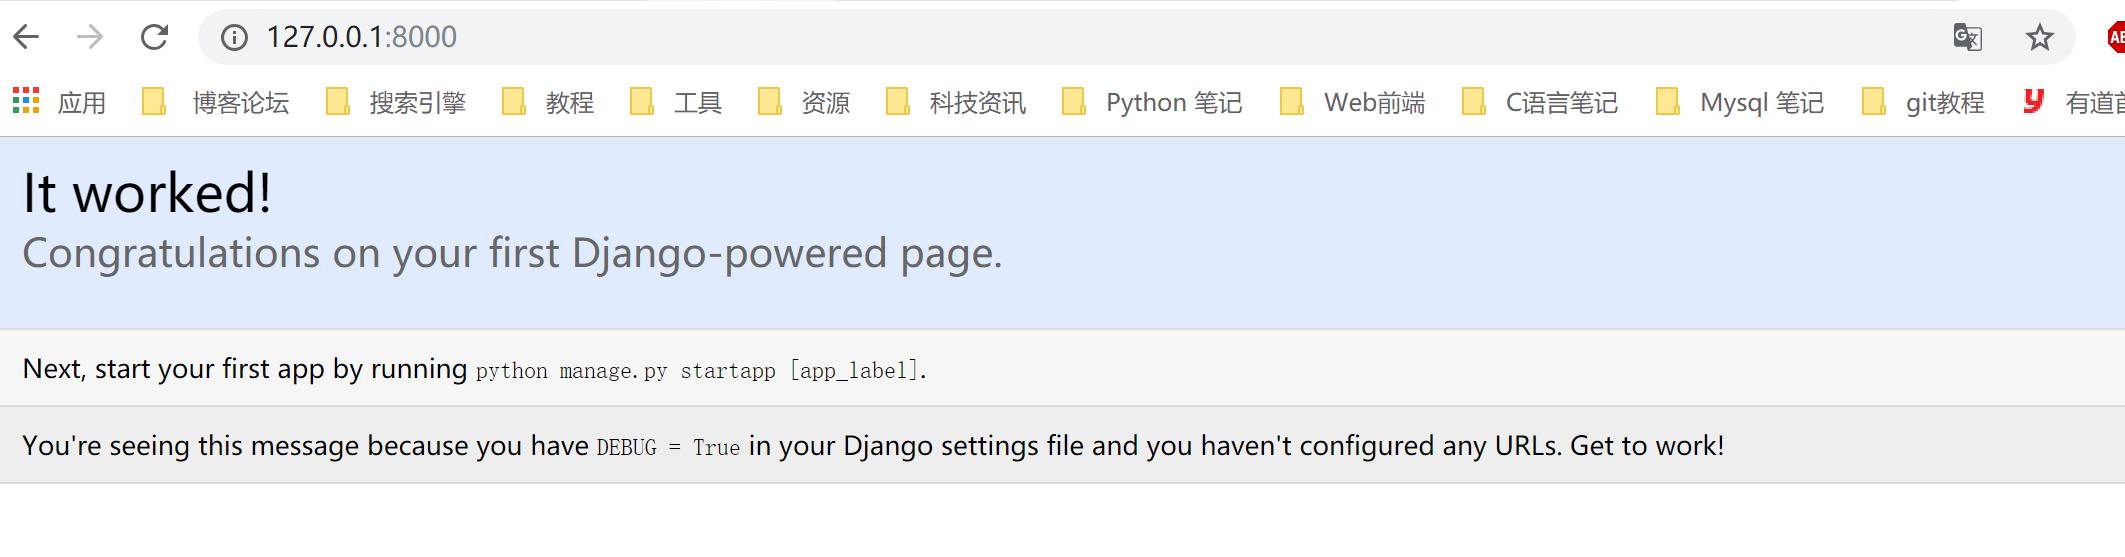This screenshot has height=557, width=2125.
Task: Open the apps grid shortcut (应用)
Action: coord(59,102)
